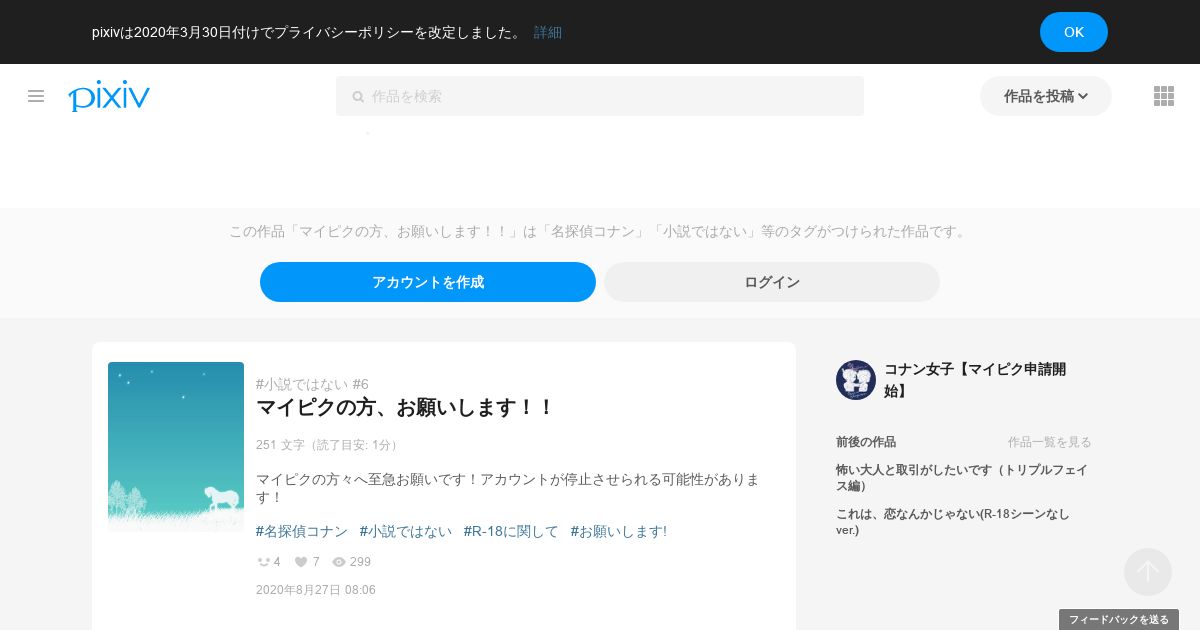Viewport: 1200px width, 630px height.
Task: Click the 前後の作品 heading
Action: pyautogui.click(x=866, y=442)
